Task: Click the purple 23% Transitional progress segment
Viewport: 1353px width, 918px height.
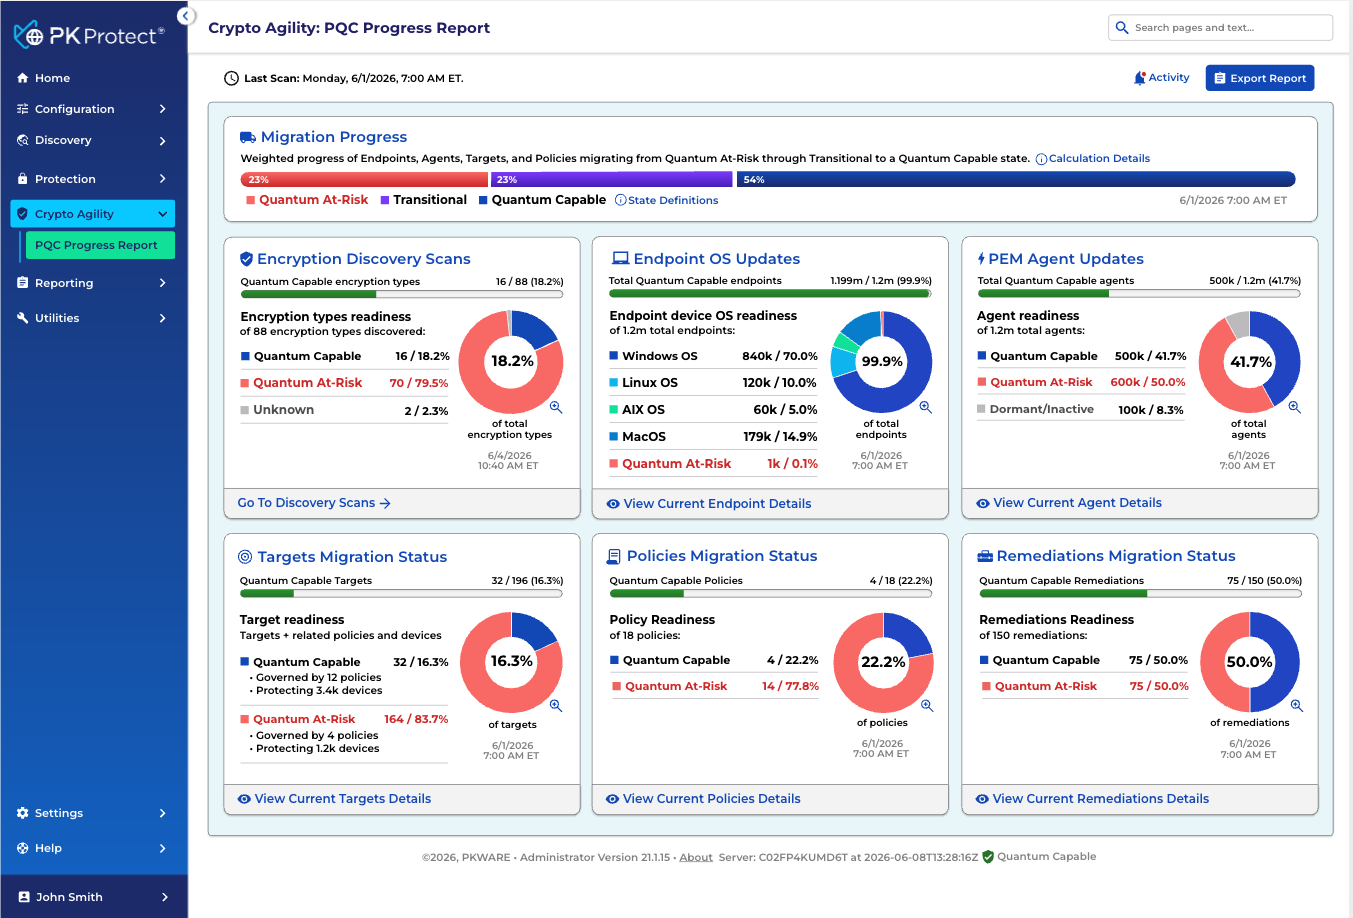Action: 611,180
